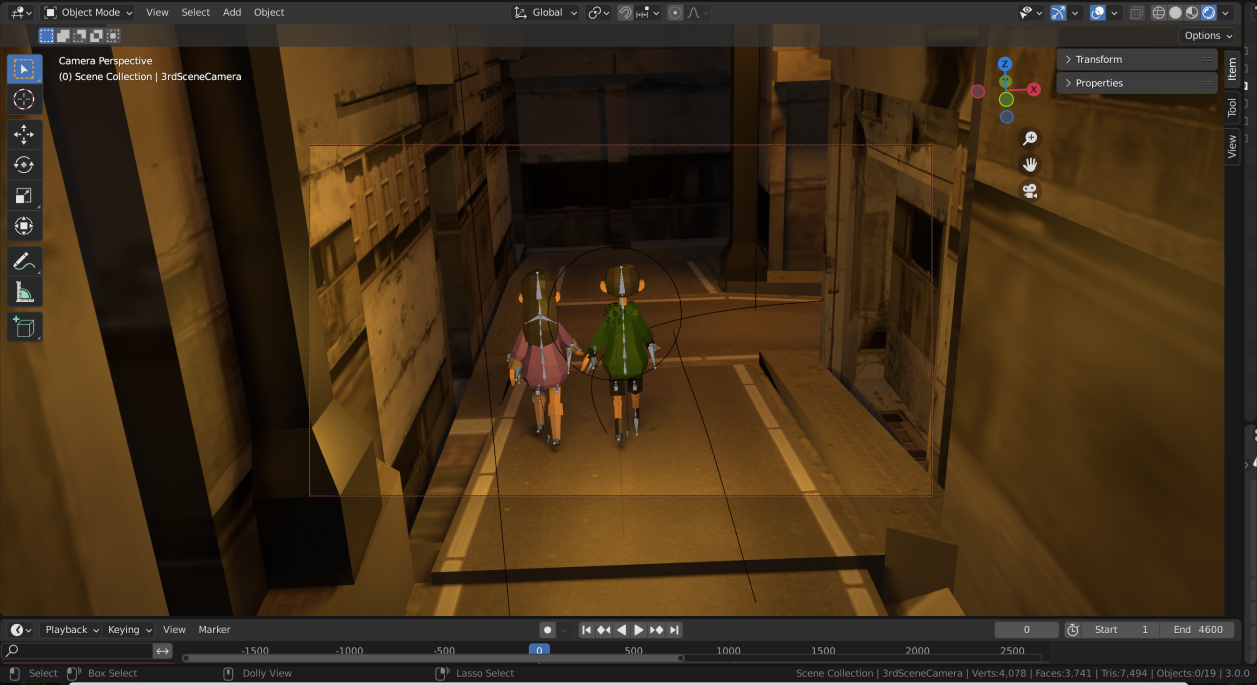
Task: Select the Scale tool
Action: coord(24,196)
